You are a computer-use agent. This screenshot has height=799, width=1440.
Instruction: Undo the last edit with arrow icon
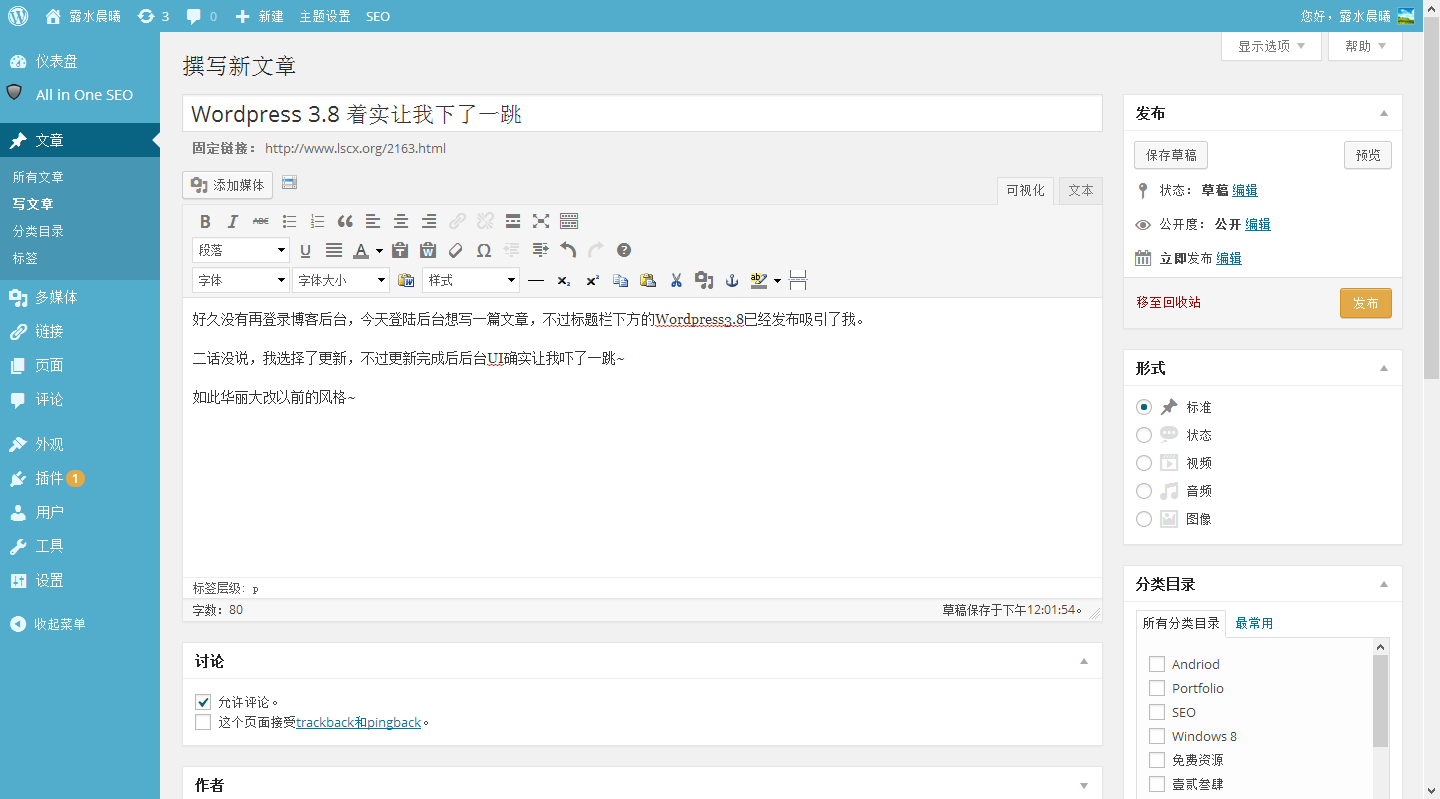pyautogui.click(x=568, y=250)
